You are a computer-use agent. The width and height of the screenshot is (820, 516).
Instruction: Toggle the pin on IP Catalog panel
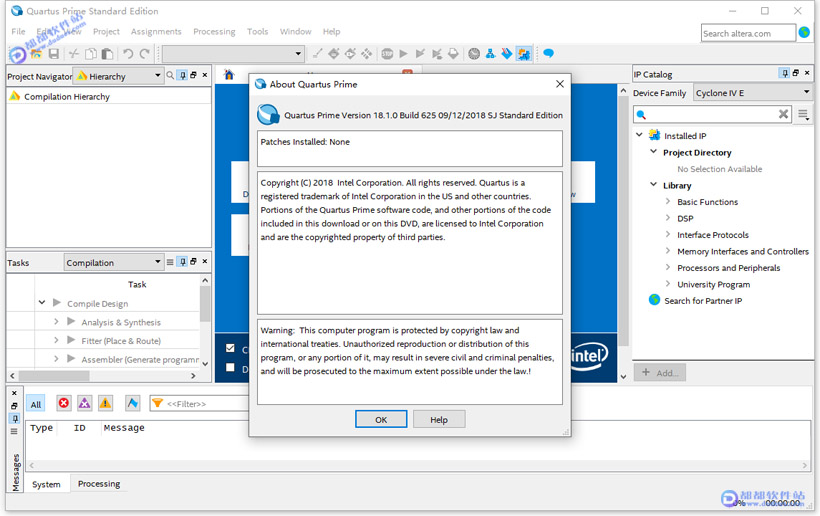[784, 73]
